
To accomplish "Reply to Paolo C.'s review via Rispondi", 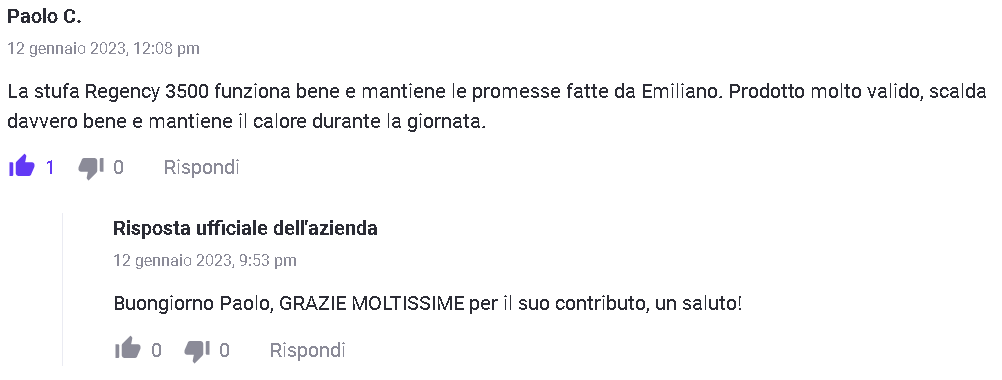I will [201, 167].
